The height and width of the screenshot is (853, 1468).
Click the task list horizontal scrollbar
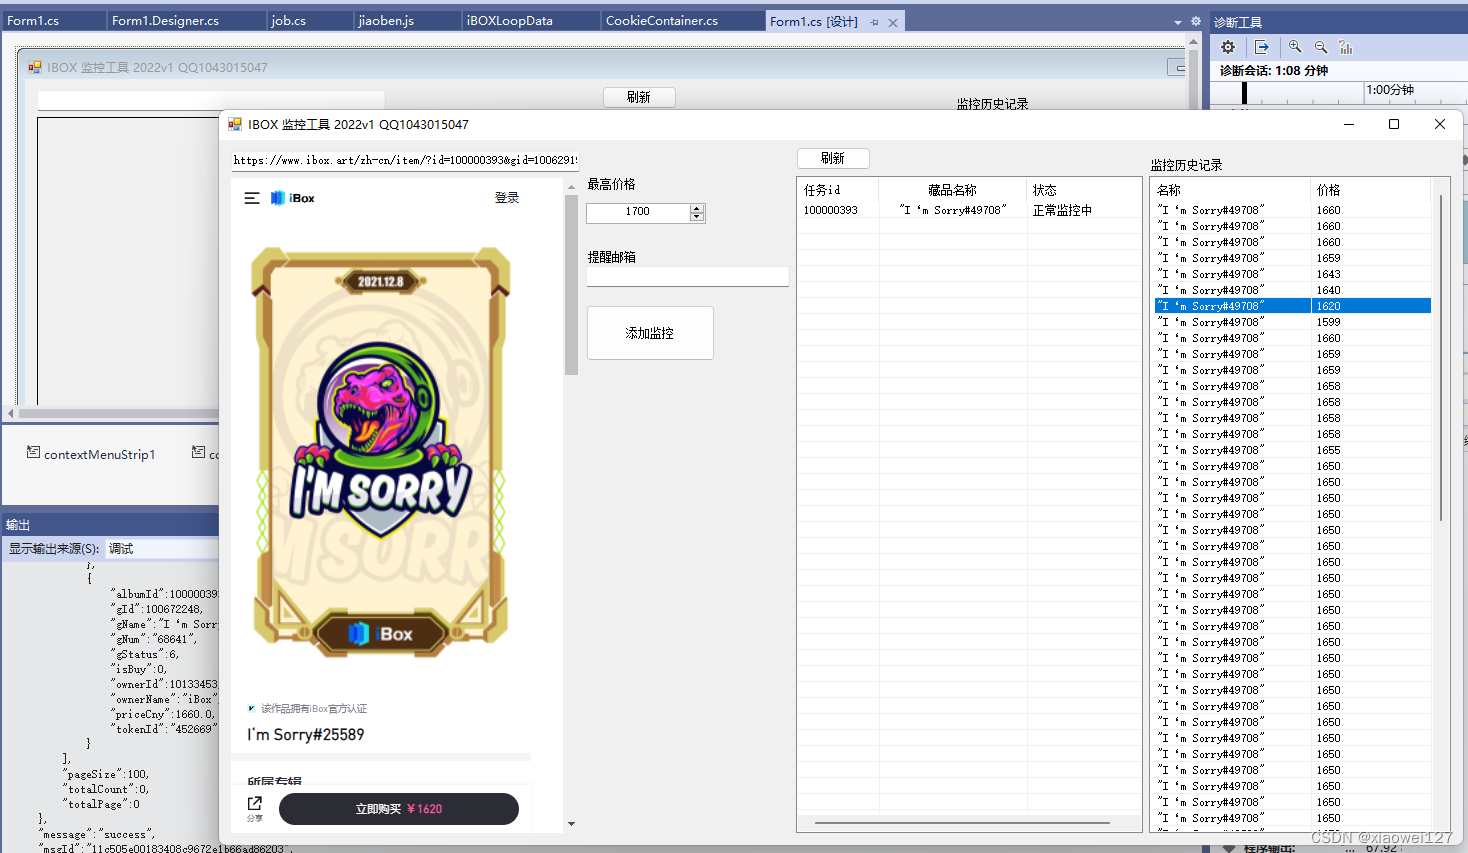pos(962,823)
